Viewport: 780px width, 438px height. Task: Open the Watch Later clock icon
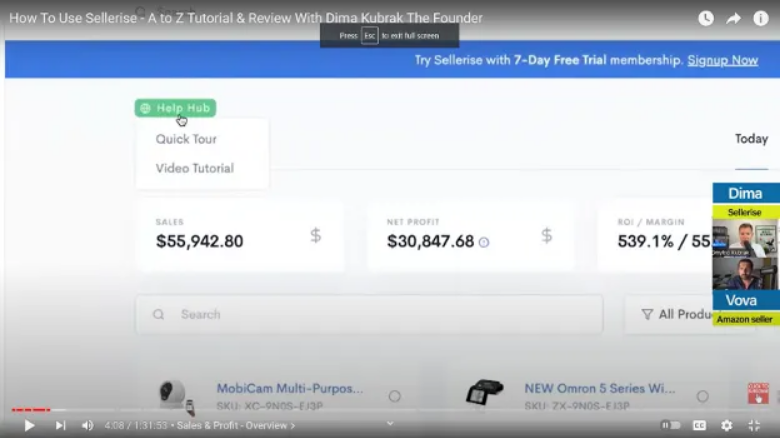[x=706, y=18]
